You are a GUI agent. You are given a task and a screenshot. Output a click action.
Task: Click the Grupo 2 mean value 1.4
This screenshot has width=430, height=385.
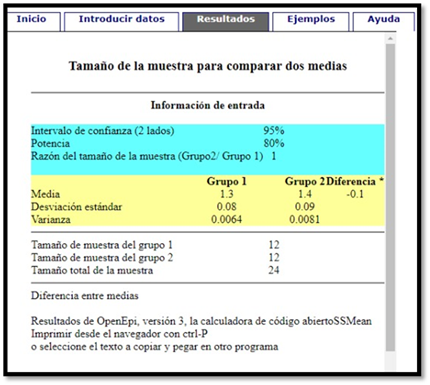click(x=305, y=194)
